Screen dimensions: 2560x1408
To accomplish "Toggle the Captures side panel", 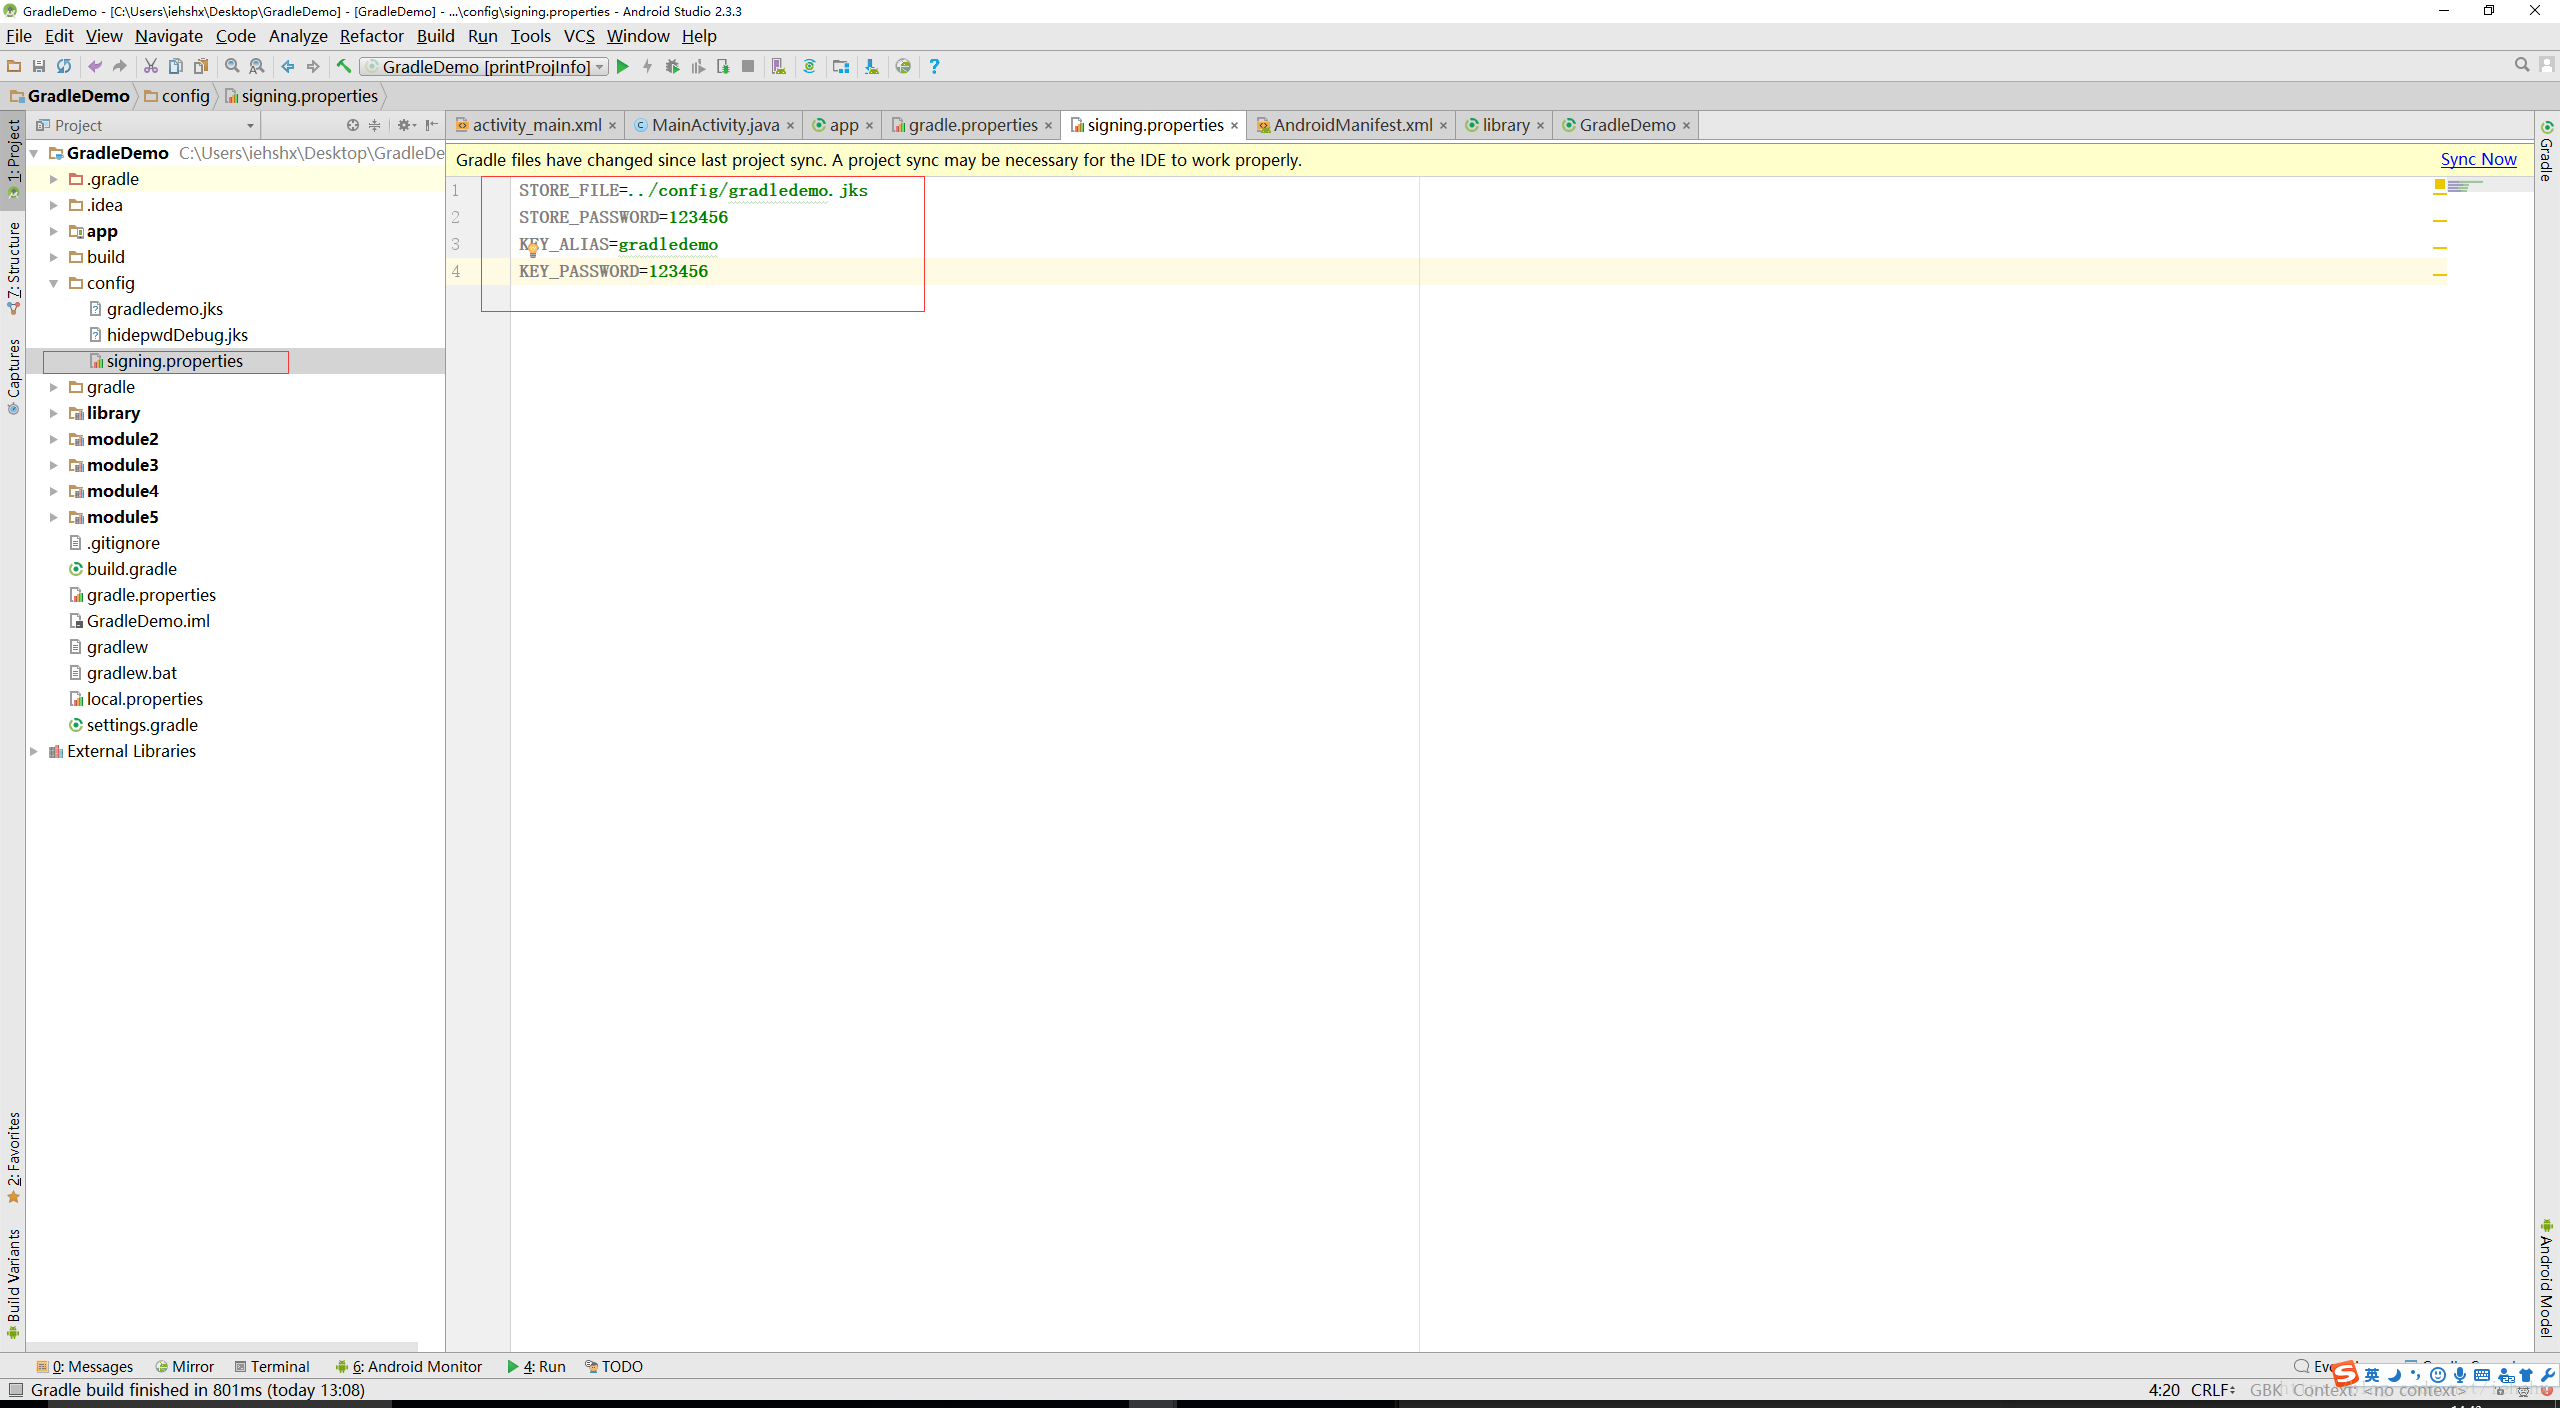I will point(13,376).
